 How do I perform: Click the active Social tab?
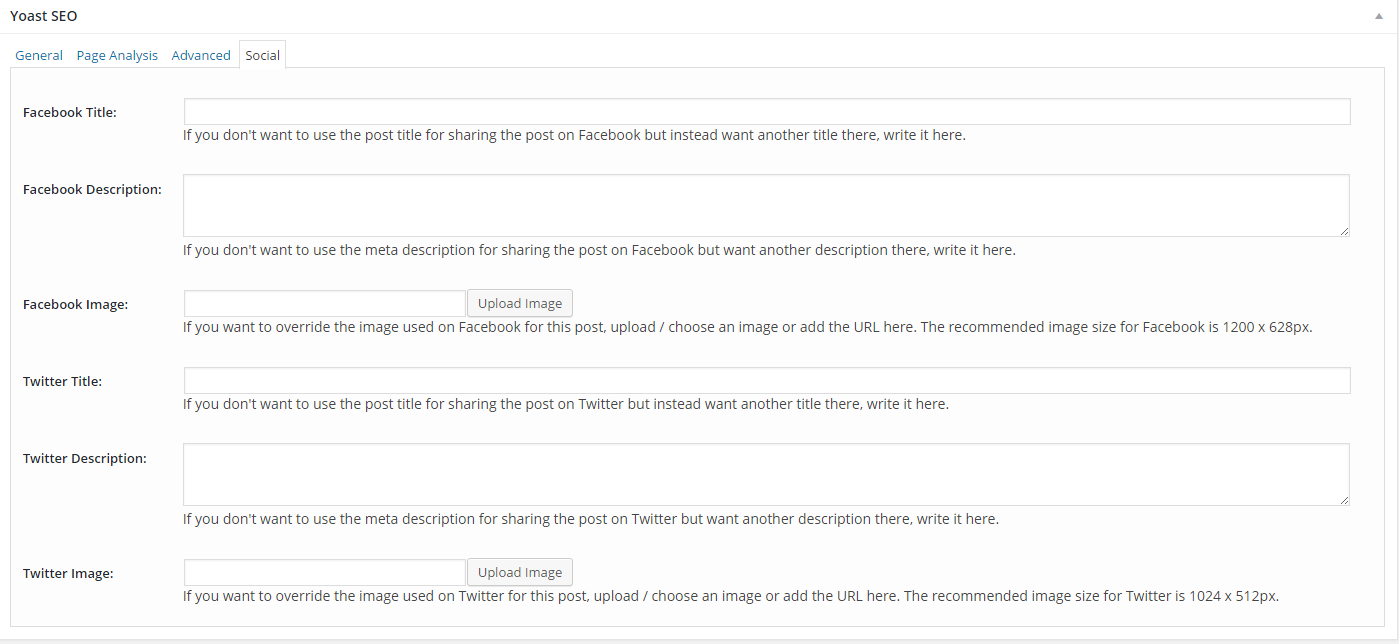[x=262, y=55]
